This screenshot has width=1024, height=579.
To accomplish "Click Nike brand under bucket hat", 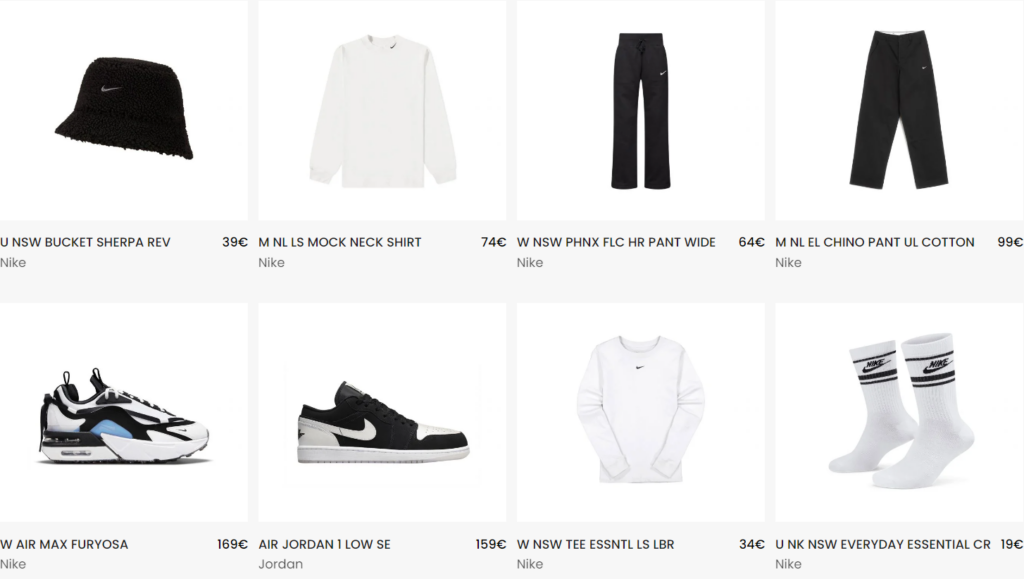I will click(13, 262).
